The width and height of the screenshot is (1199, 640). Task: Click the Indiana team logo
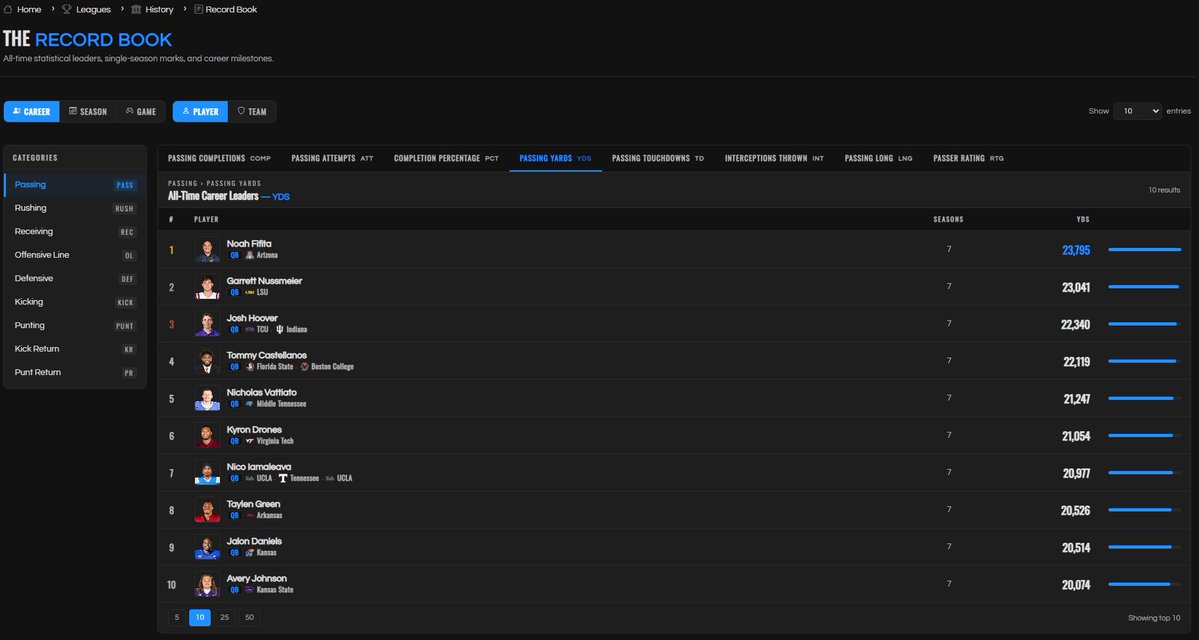280,330
